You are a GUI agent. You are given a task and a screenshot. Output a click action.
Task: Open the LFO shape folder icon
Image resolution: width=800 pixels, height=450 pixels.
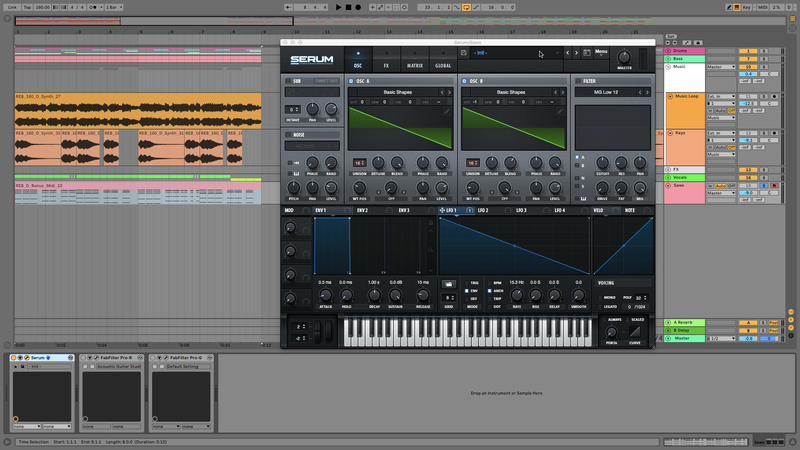point(448,284)
